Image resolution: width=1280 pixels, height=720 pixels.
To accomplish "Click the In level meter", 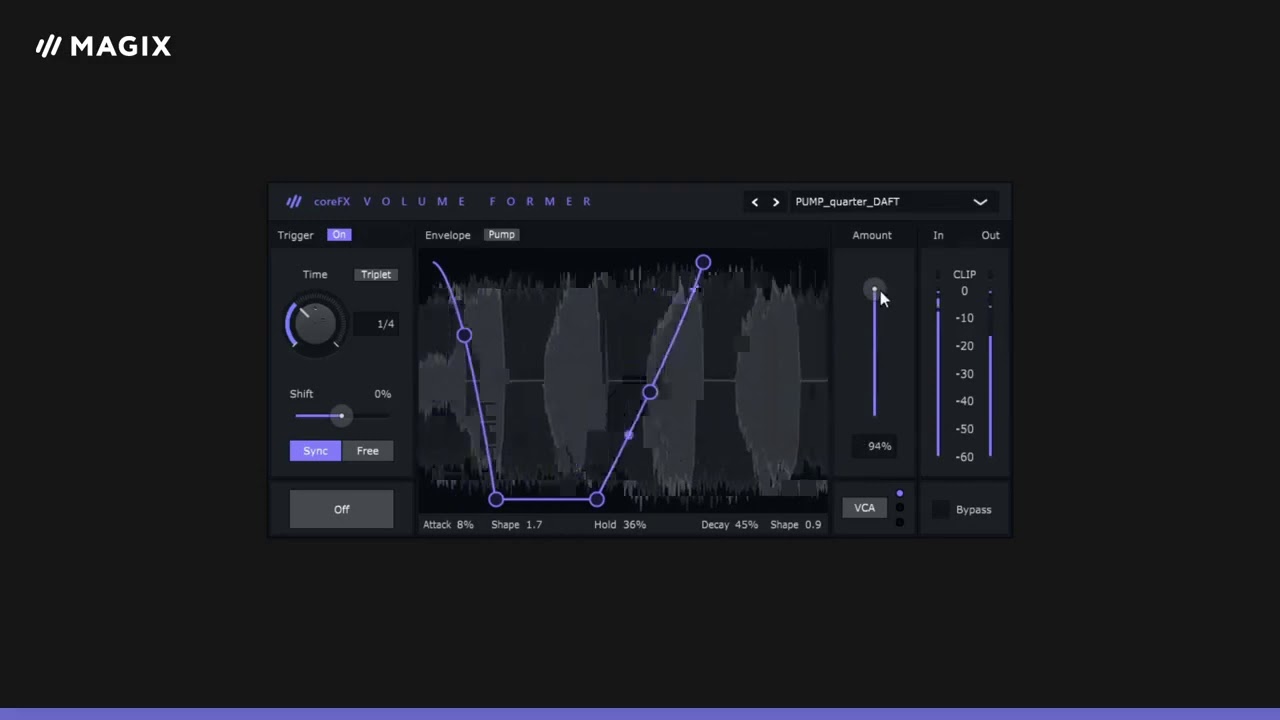I will 938,366.
